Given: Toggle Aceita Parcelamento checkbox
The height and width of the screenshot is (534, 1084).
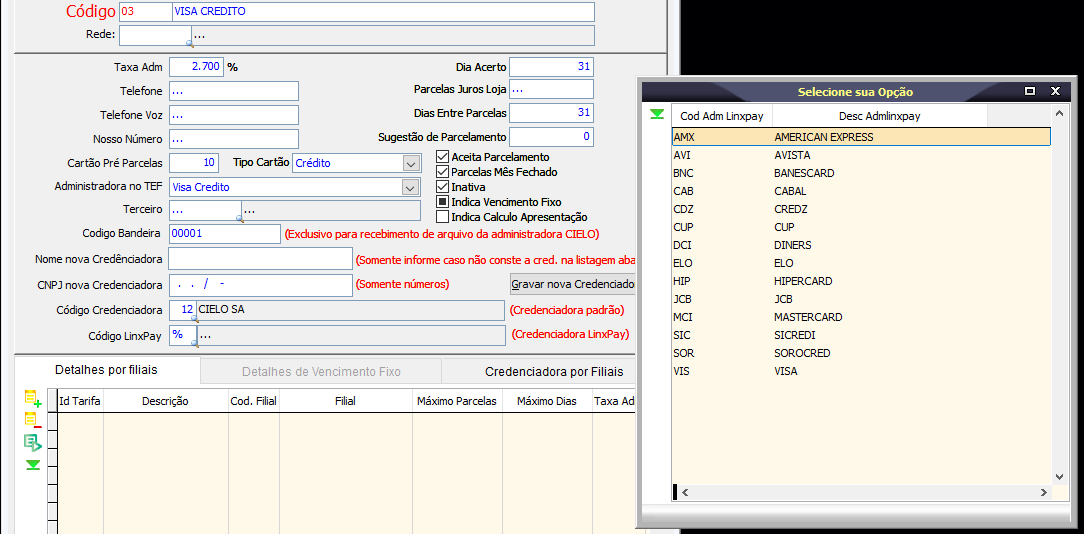Looking at the screenshot, I should click(x=442, y=157).
